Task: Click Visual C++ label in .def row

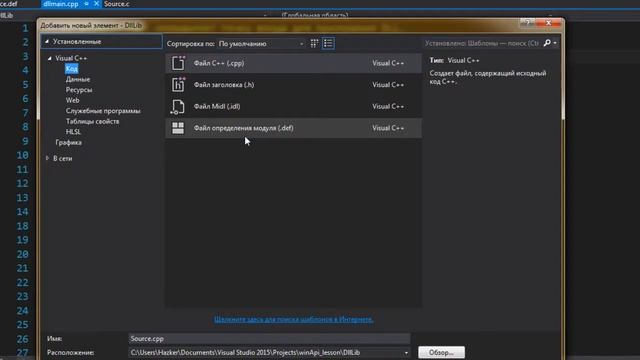Action: click(388, 128)
